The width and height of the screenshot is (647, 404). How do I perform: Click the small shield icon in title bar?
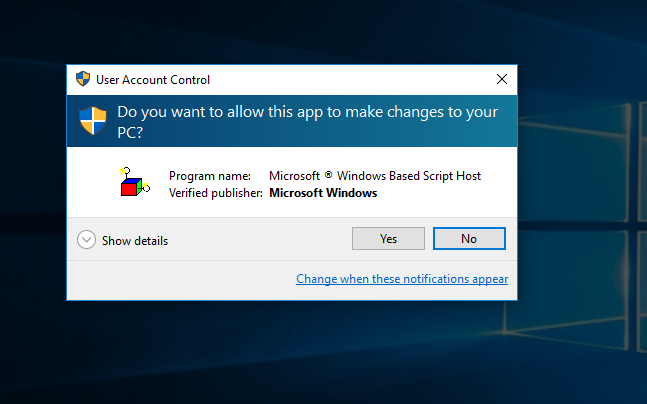(83, 78)
